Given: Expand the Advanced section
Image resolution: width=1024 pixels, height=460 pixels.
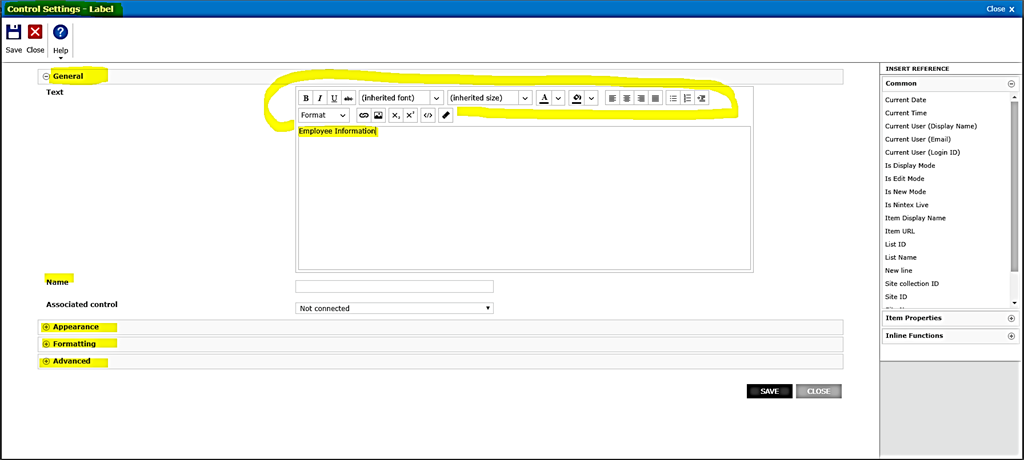Looking at the screenshot, I should tap(46, 361).
